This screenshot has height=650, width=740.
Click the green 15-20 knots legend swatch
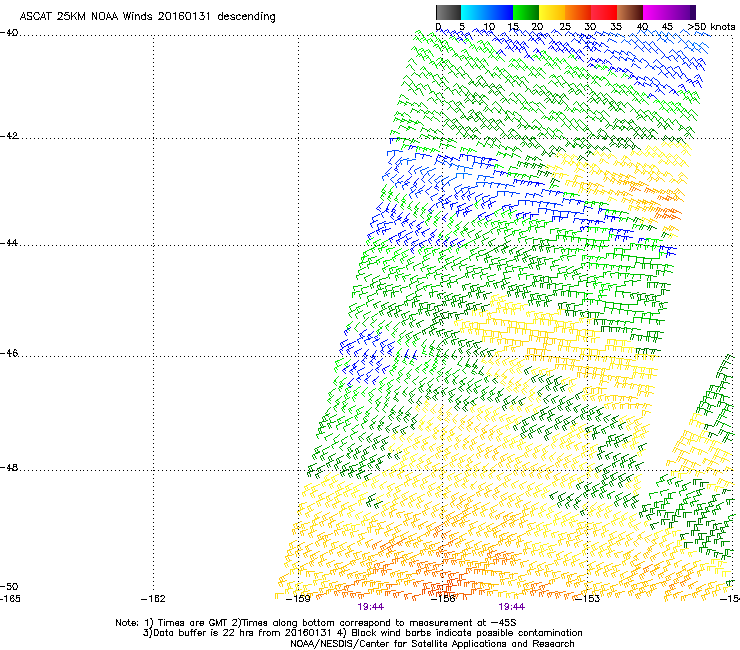pos(526,13)
